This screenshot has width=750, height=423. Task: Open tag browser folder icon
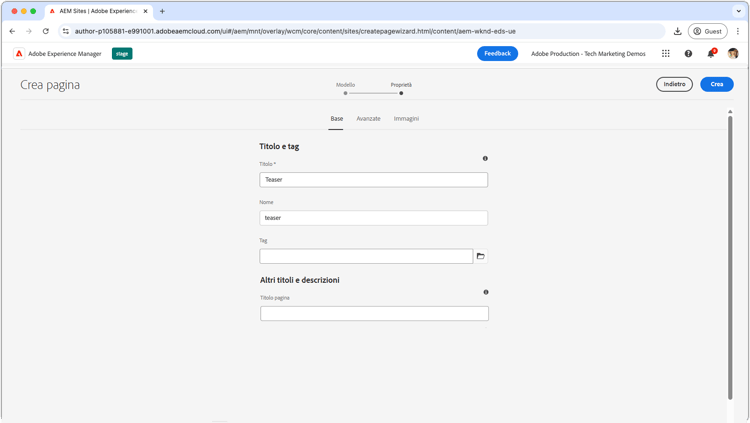coord(481,256)
